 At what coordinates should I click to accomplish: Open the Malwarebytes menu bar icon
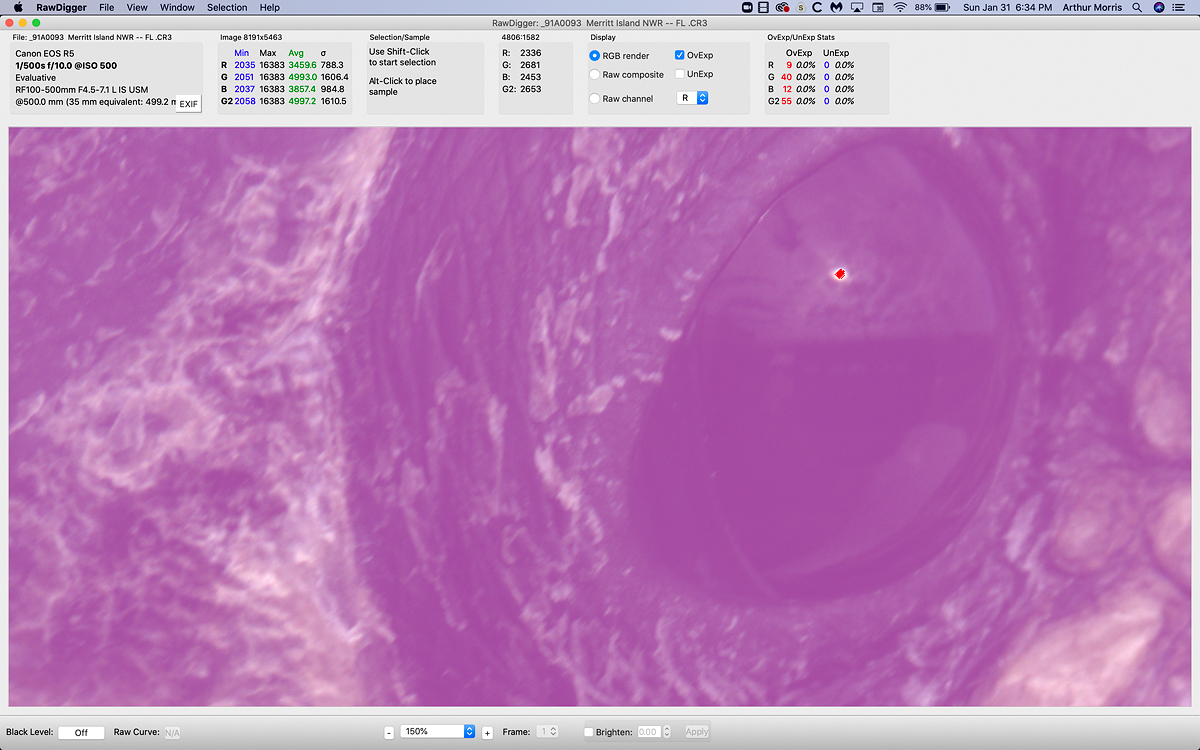[x=836, y=7]
